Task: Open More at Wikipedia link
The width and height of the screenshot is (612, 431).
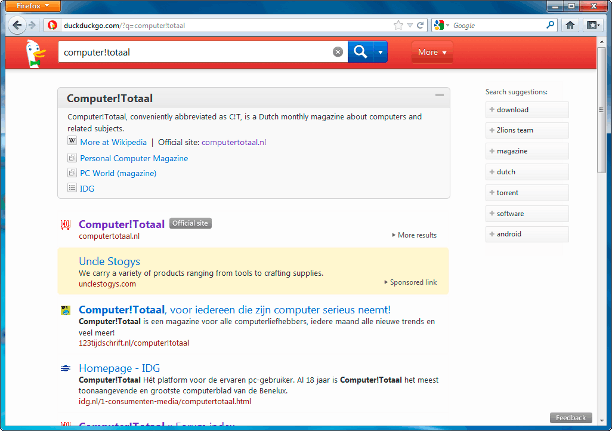Action: pos(113,142)
